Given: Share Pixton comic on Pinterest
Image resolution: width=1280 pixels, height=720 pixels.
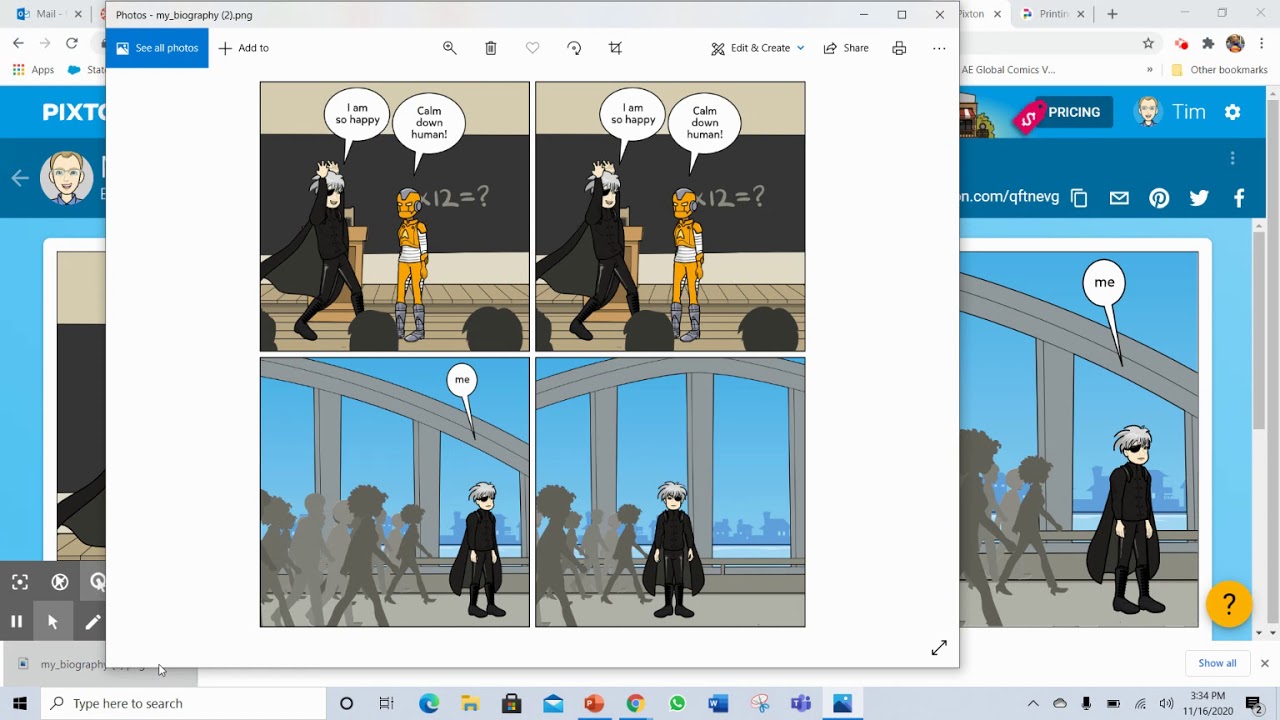Looking at the screenshot, I should (1159, 198).
